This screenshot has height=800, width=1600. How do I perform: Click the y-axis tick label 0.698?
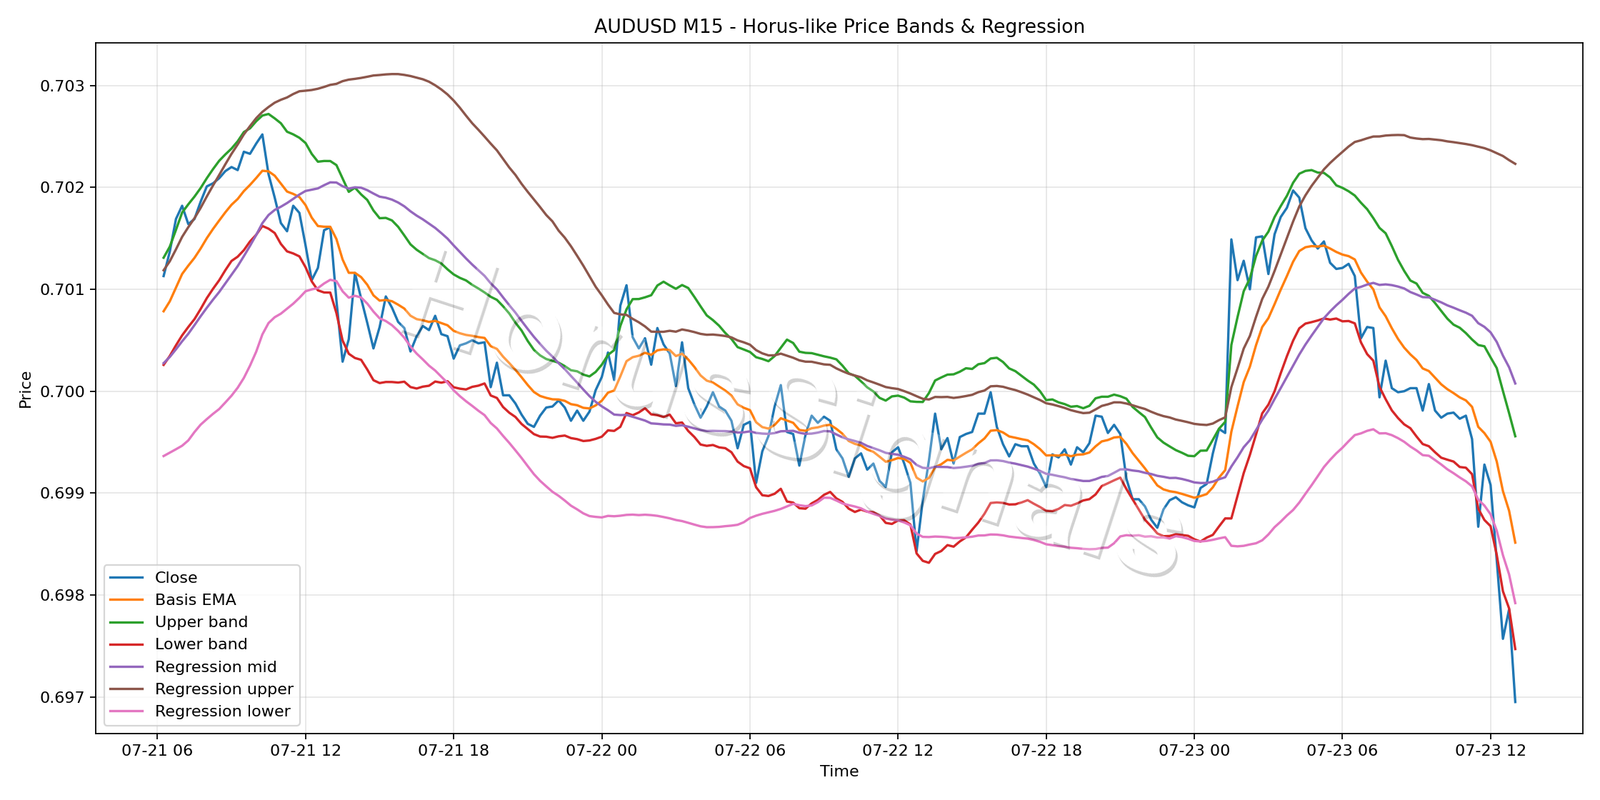[63, 596]
